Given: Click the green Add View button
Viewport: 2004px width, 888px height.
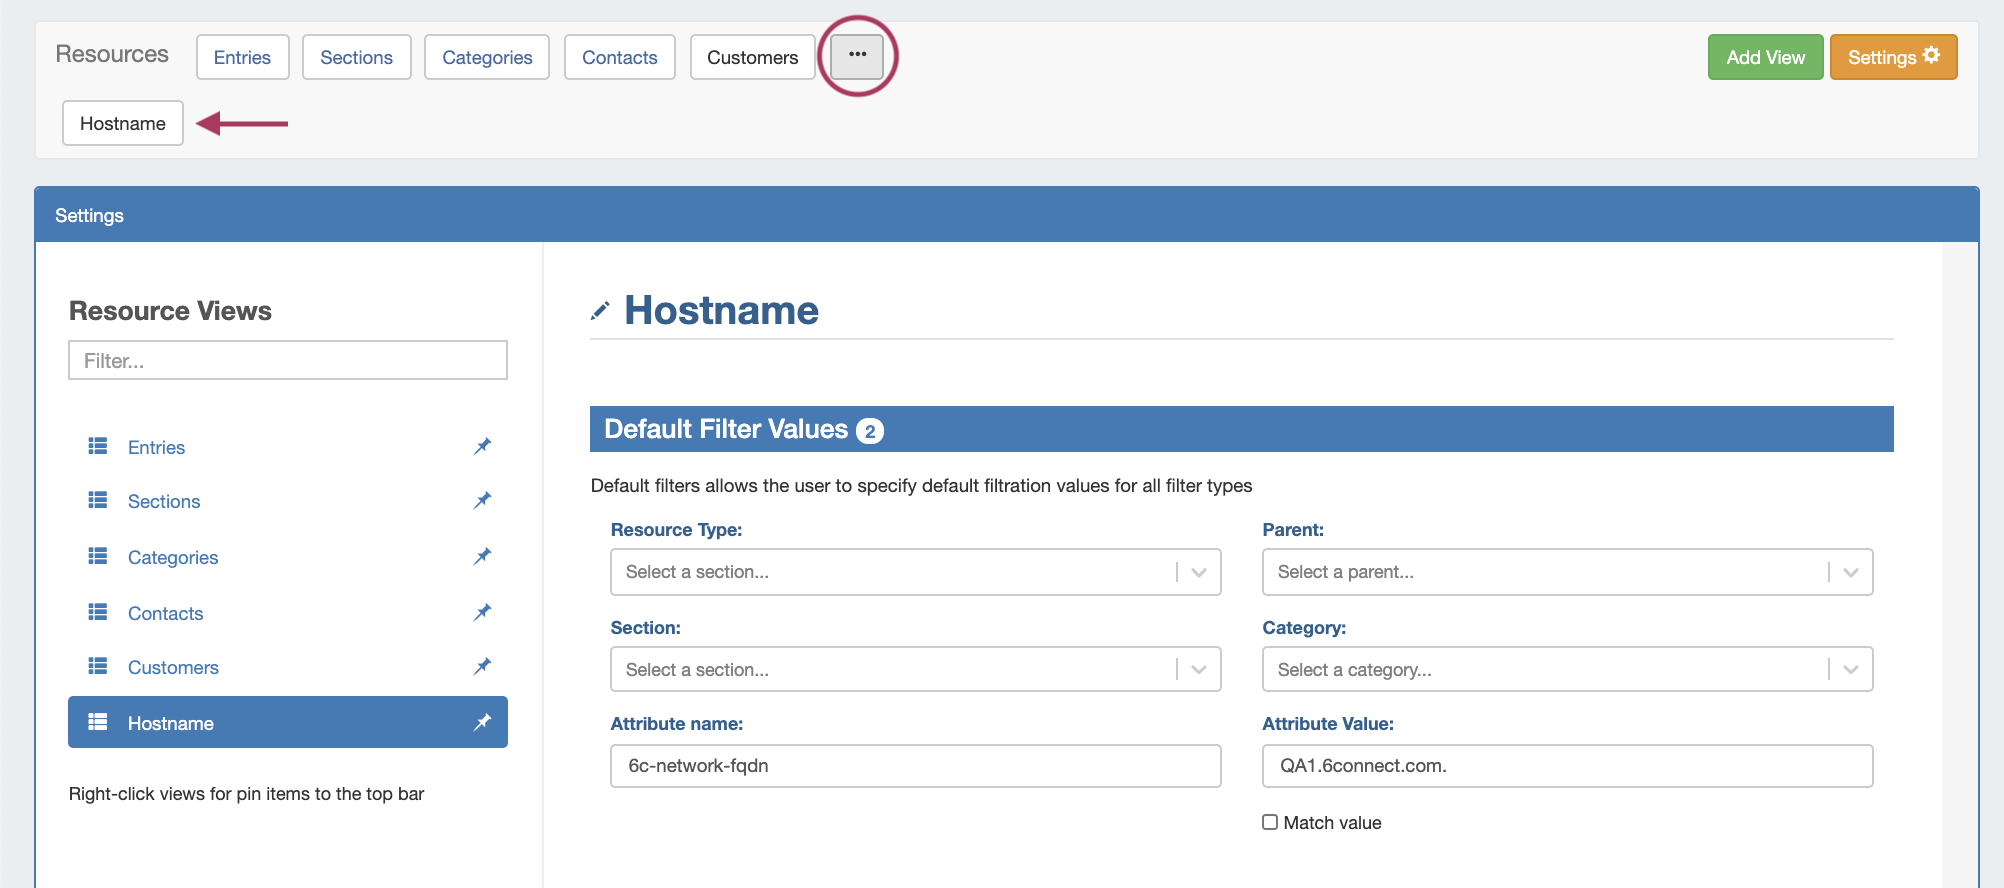Looking at the screenshot, I should click(1765, 58).
